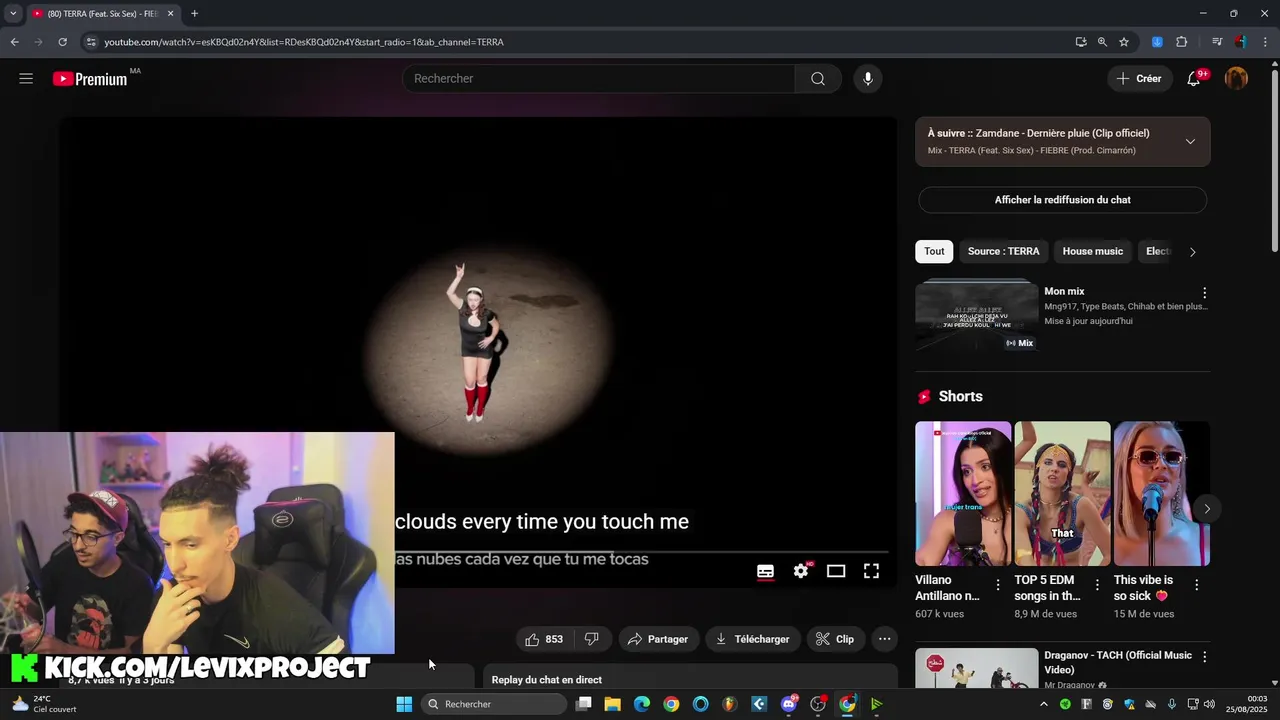Open options for Mon mix playlist

1204,293
